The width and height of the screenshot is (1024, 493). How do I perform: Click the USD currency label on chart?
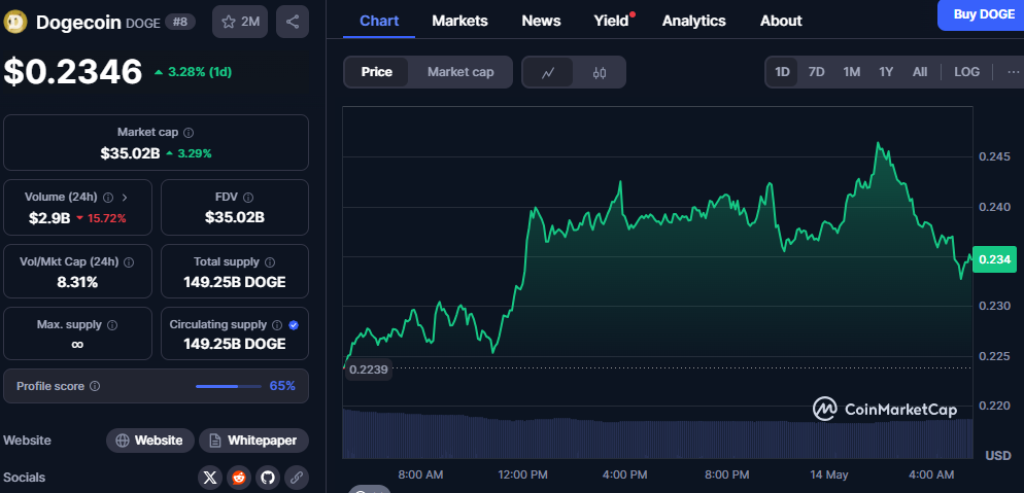(x=999, y=454)
